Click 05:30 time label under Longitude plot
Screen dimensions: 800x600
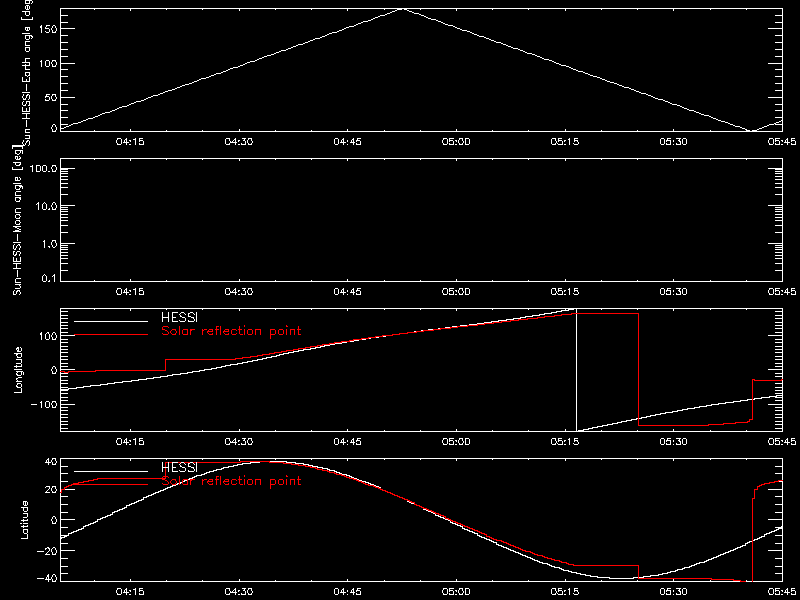(x=673, y=441)
